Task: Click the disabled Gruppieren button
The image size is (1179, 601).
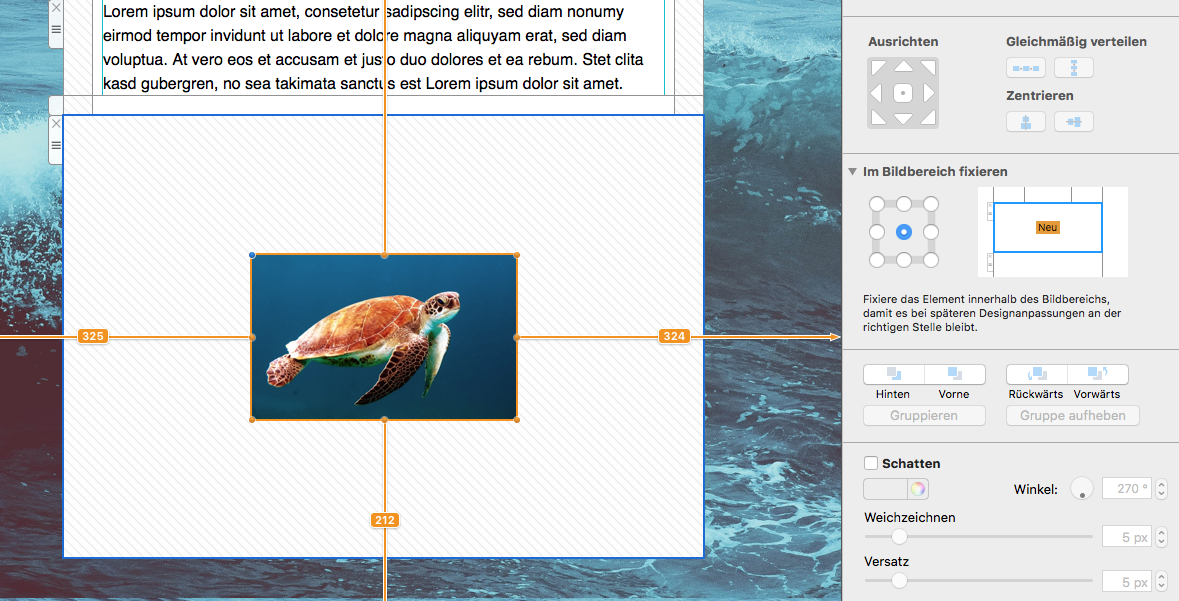Action: click(x=924, y=415)
